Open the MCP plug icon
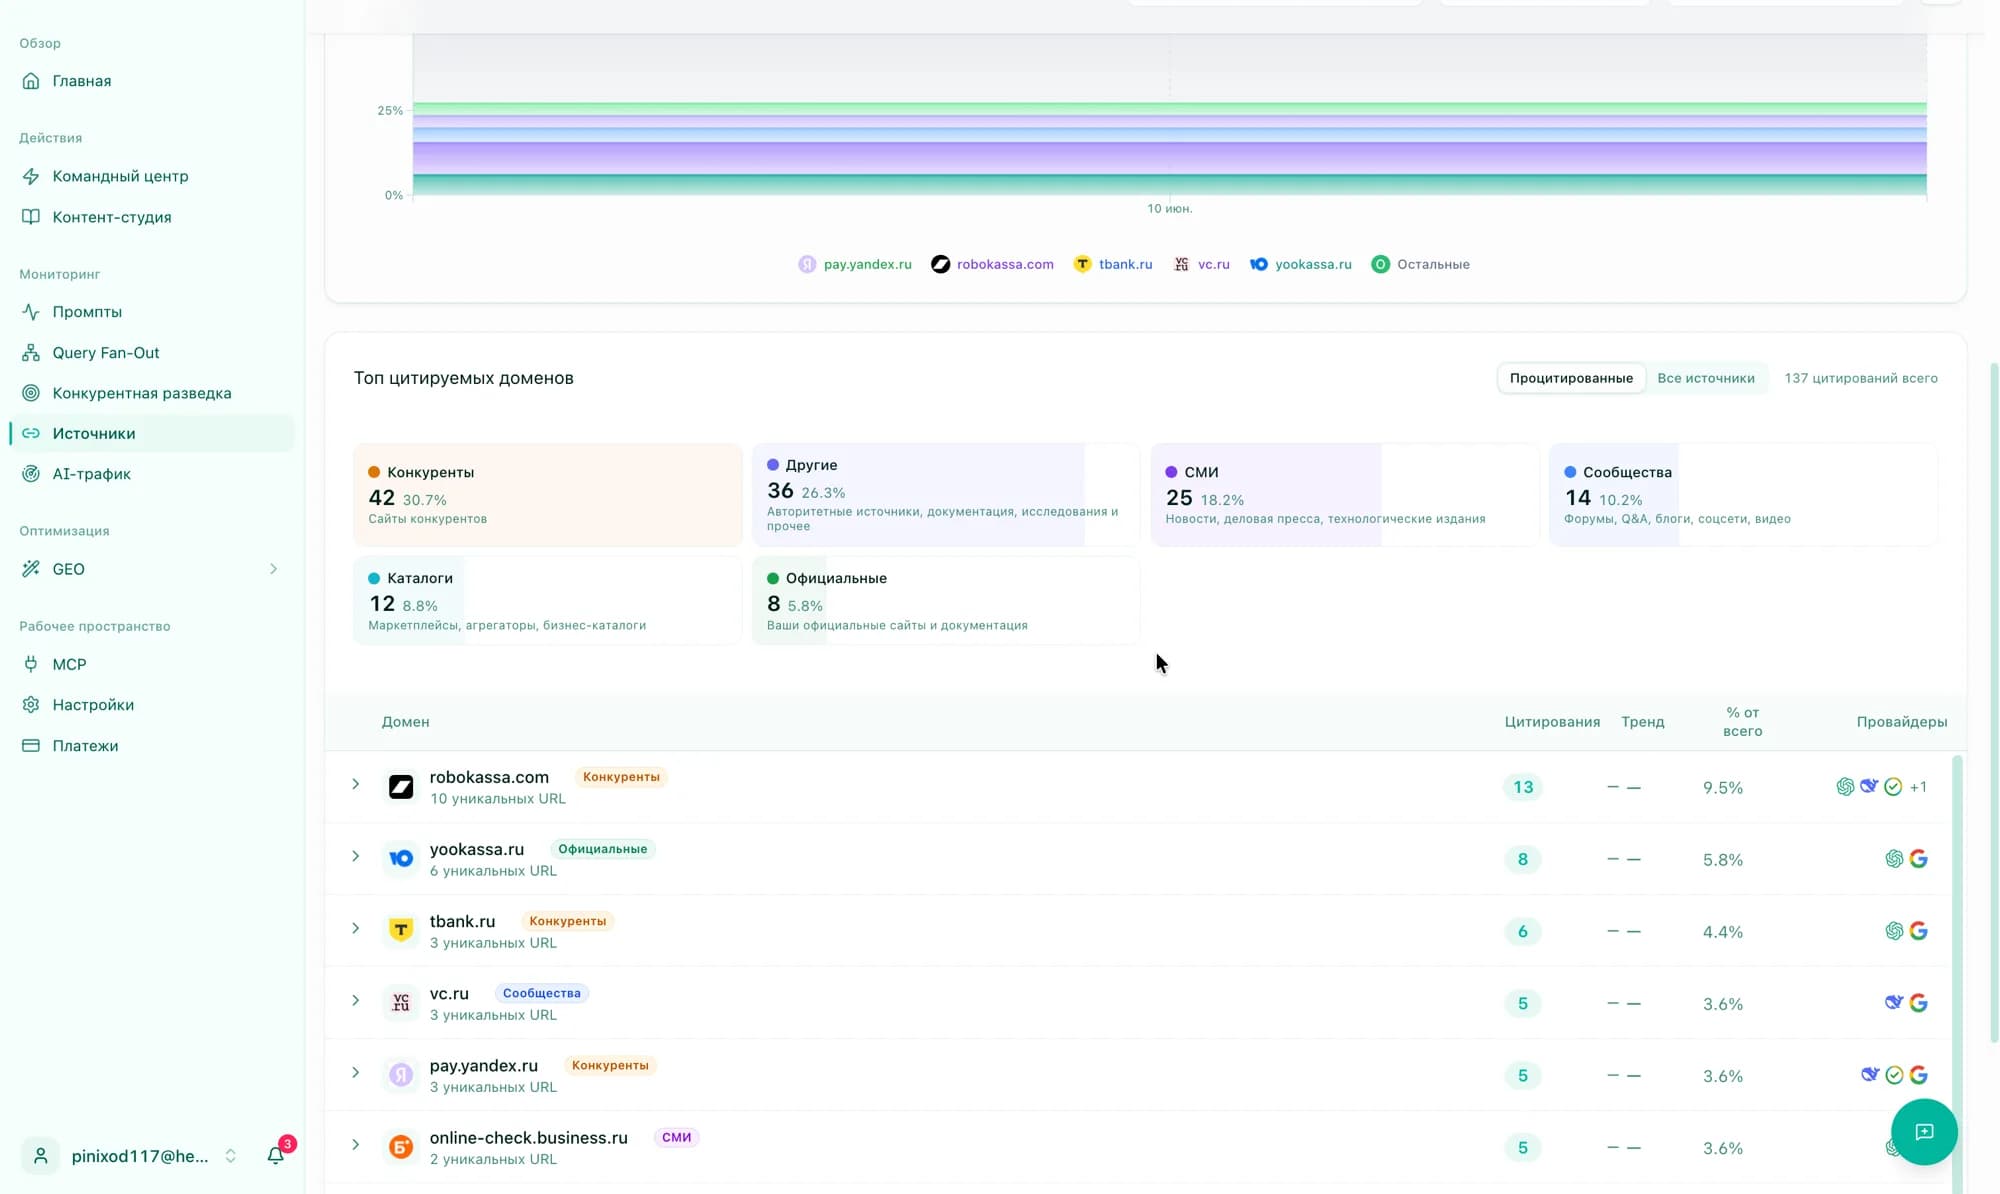The height and width of the screenshot is (1194, 2000). pos(31,664)
